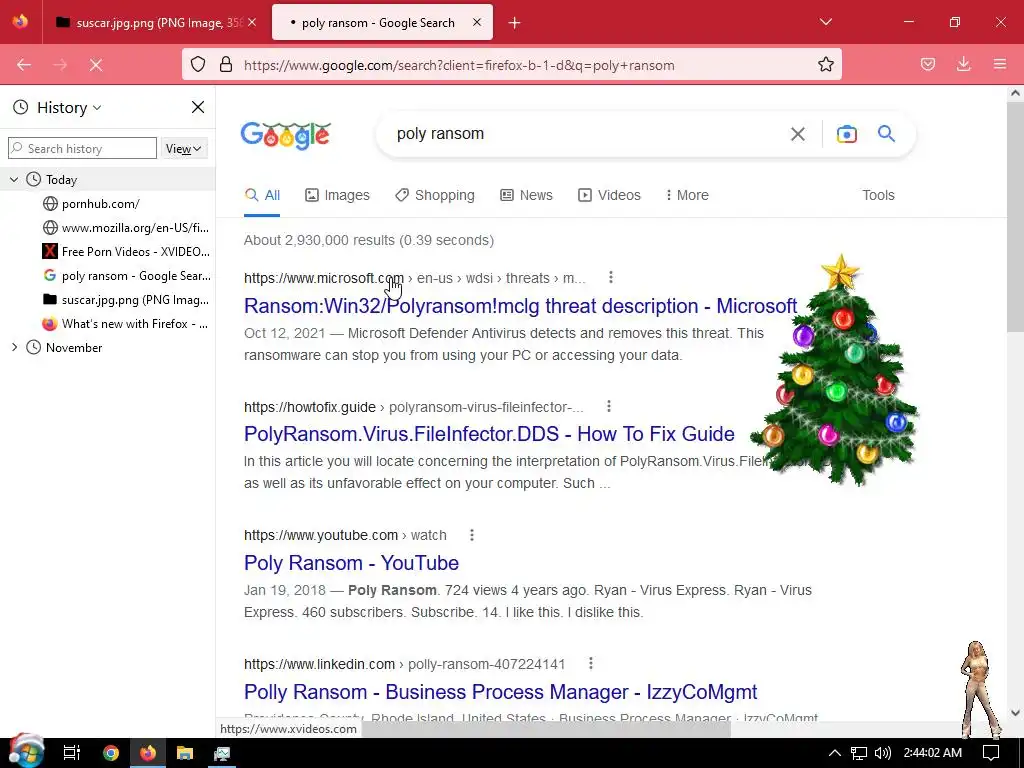Click the dancing woman desktop figure
The height and width of the screenshot is (768, 1024).
tap(980, 689)
